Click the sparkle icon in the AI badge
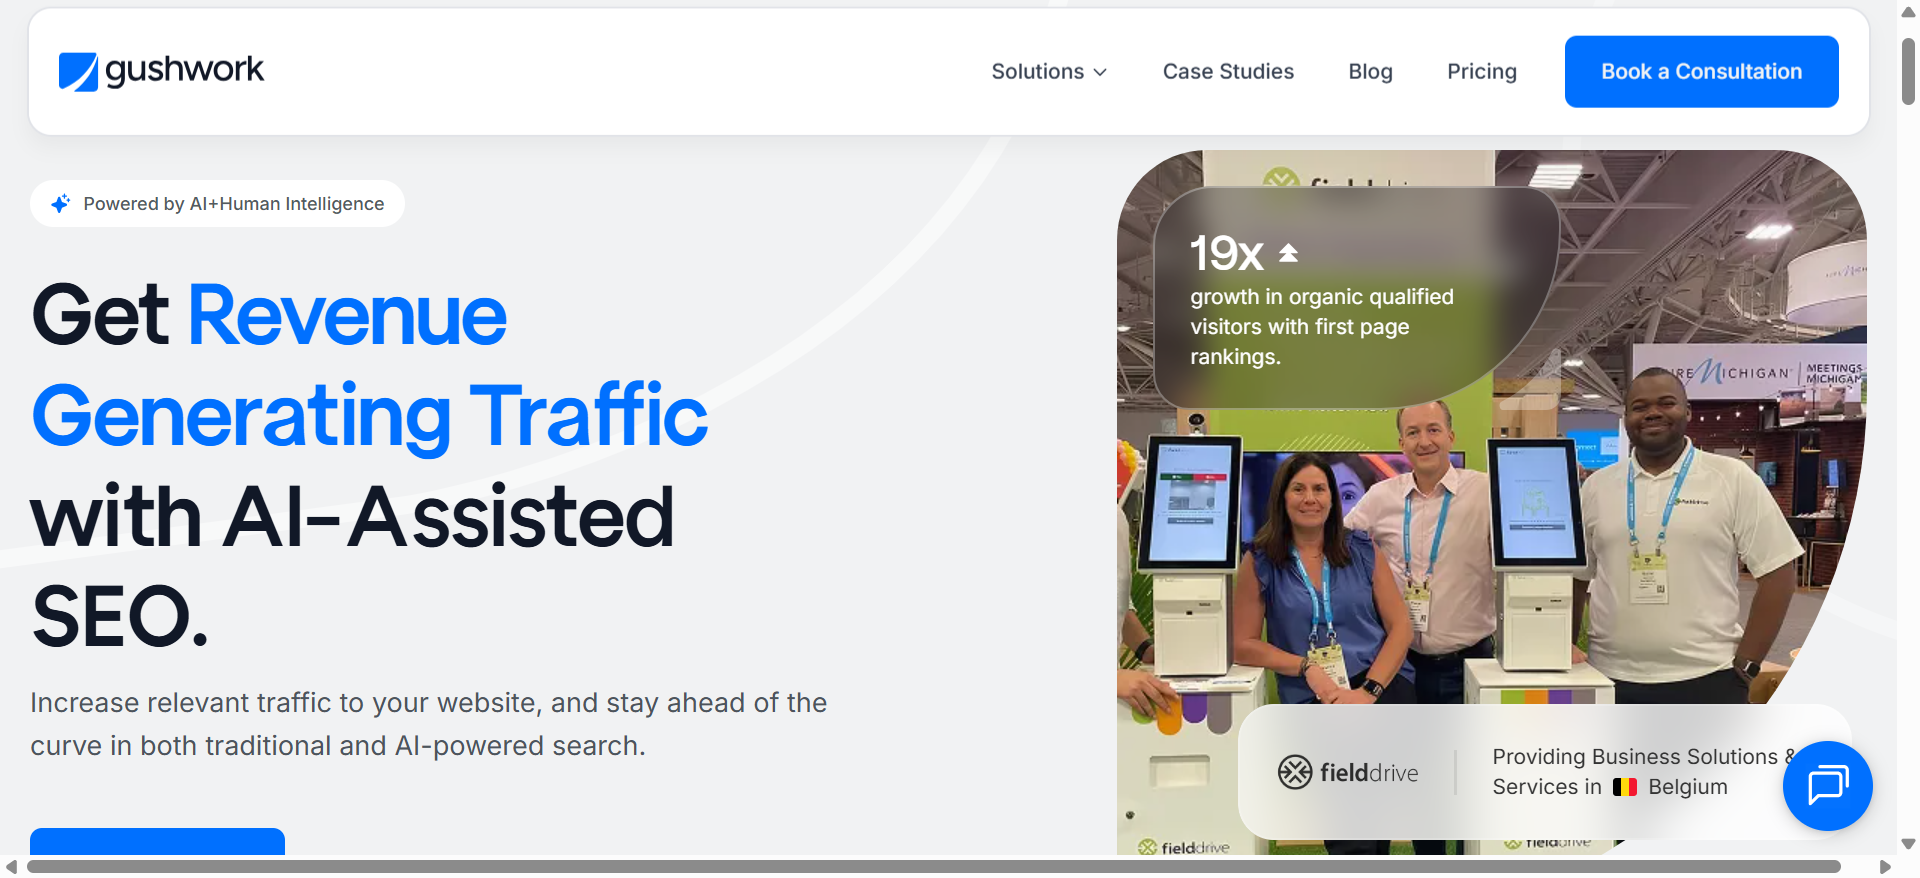This screenshot has height=878, width=1920. [61, 204]
